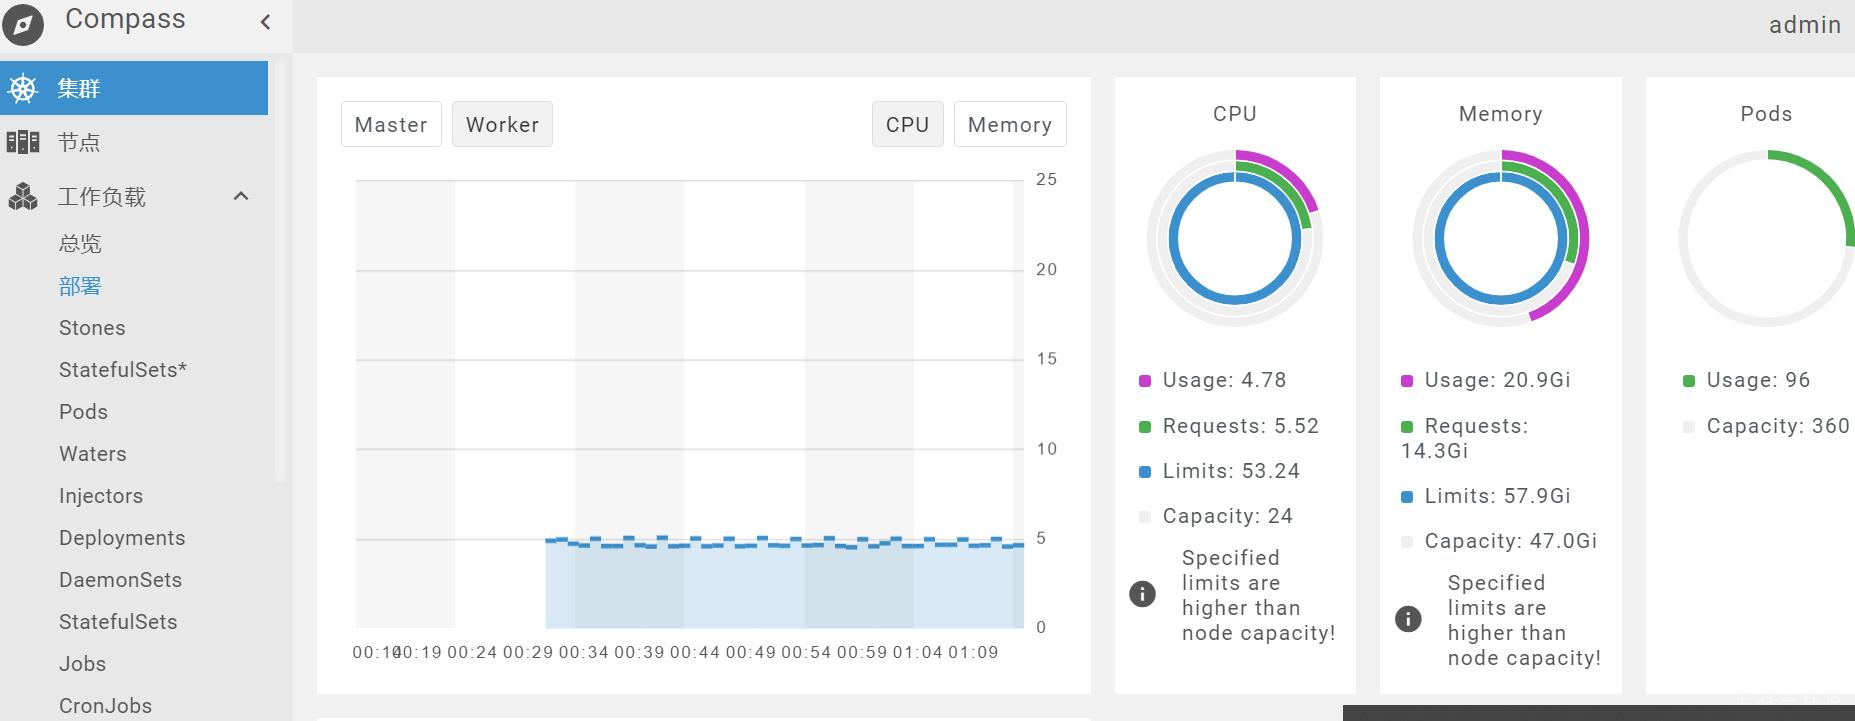The image size is (1855, 721).
Task: Click the blue Memory Limits legend swatch
Action: tap(1407, 497)
